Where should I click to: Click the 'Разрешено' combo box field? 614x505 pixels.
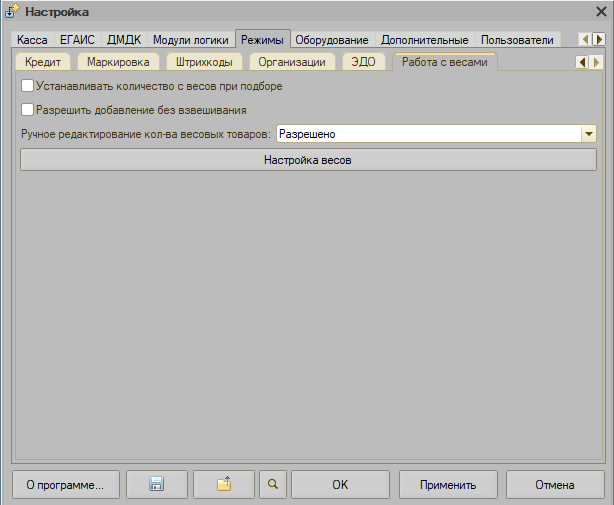(x=427, y=133)
